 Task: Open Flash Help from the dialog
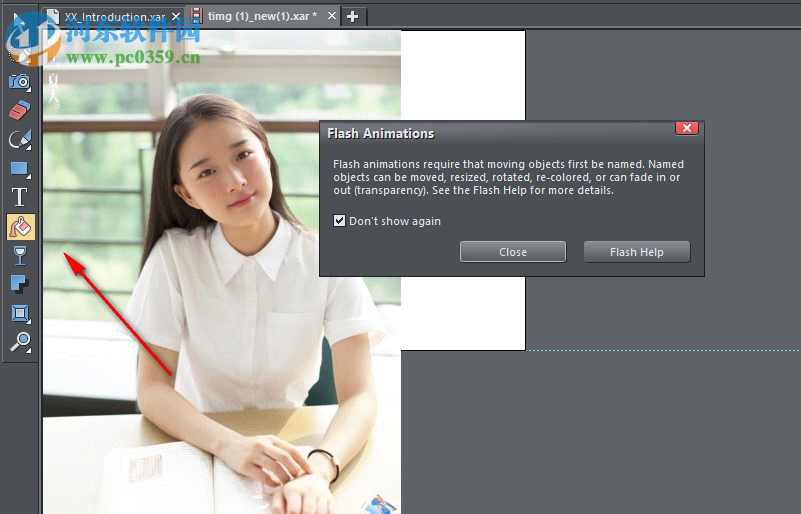click(637, 252)
